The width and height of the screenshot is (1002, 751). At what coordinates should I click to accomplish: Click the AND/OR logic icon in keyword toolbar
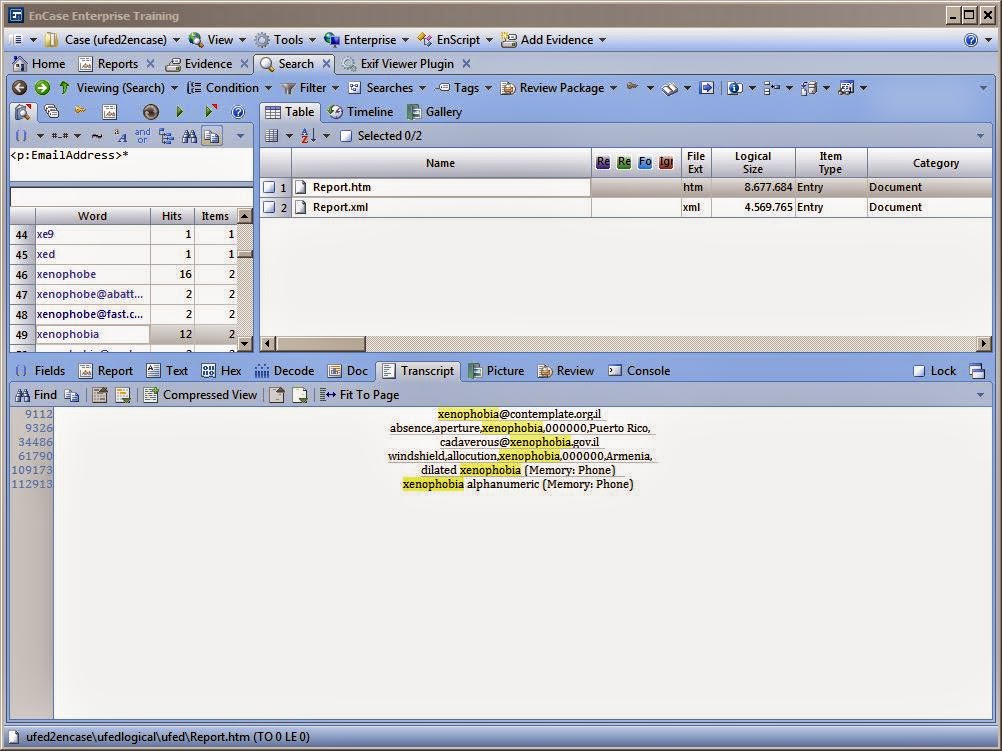pos(142,136)
